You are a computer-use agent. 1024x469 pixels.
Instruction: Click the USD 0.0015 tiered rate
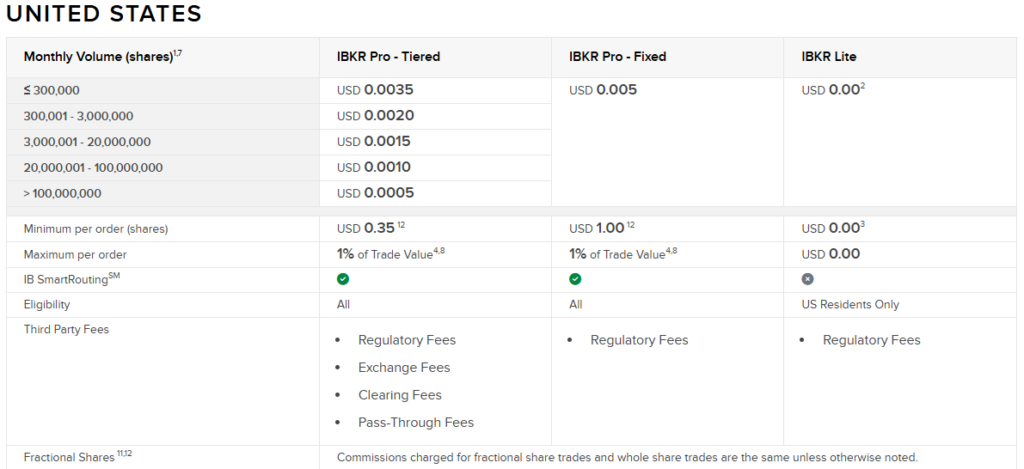point(374,141)
